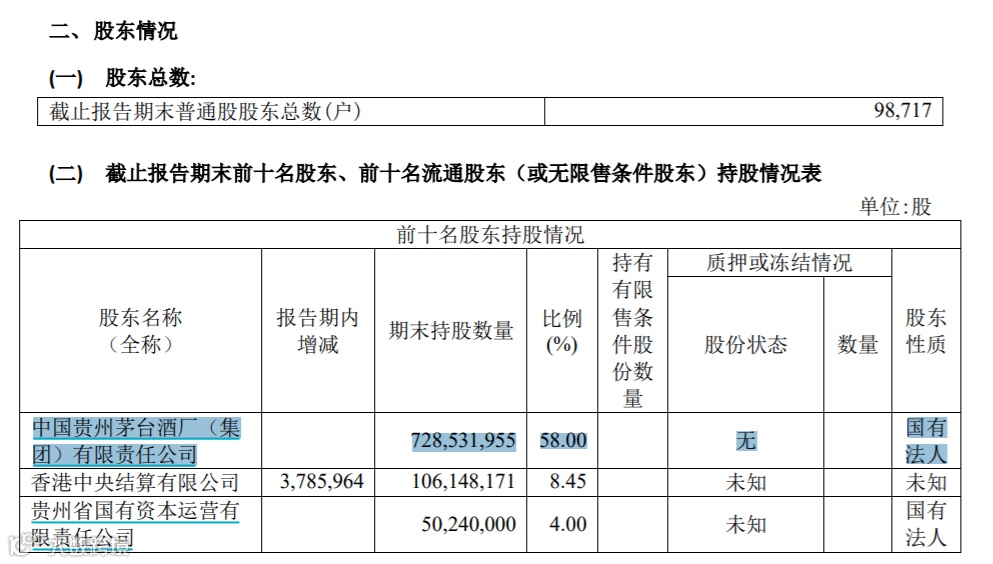Click the change value 3,785,964
The image size is (993, 564).
click(x=322, y=482)
